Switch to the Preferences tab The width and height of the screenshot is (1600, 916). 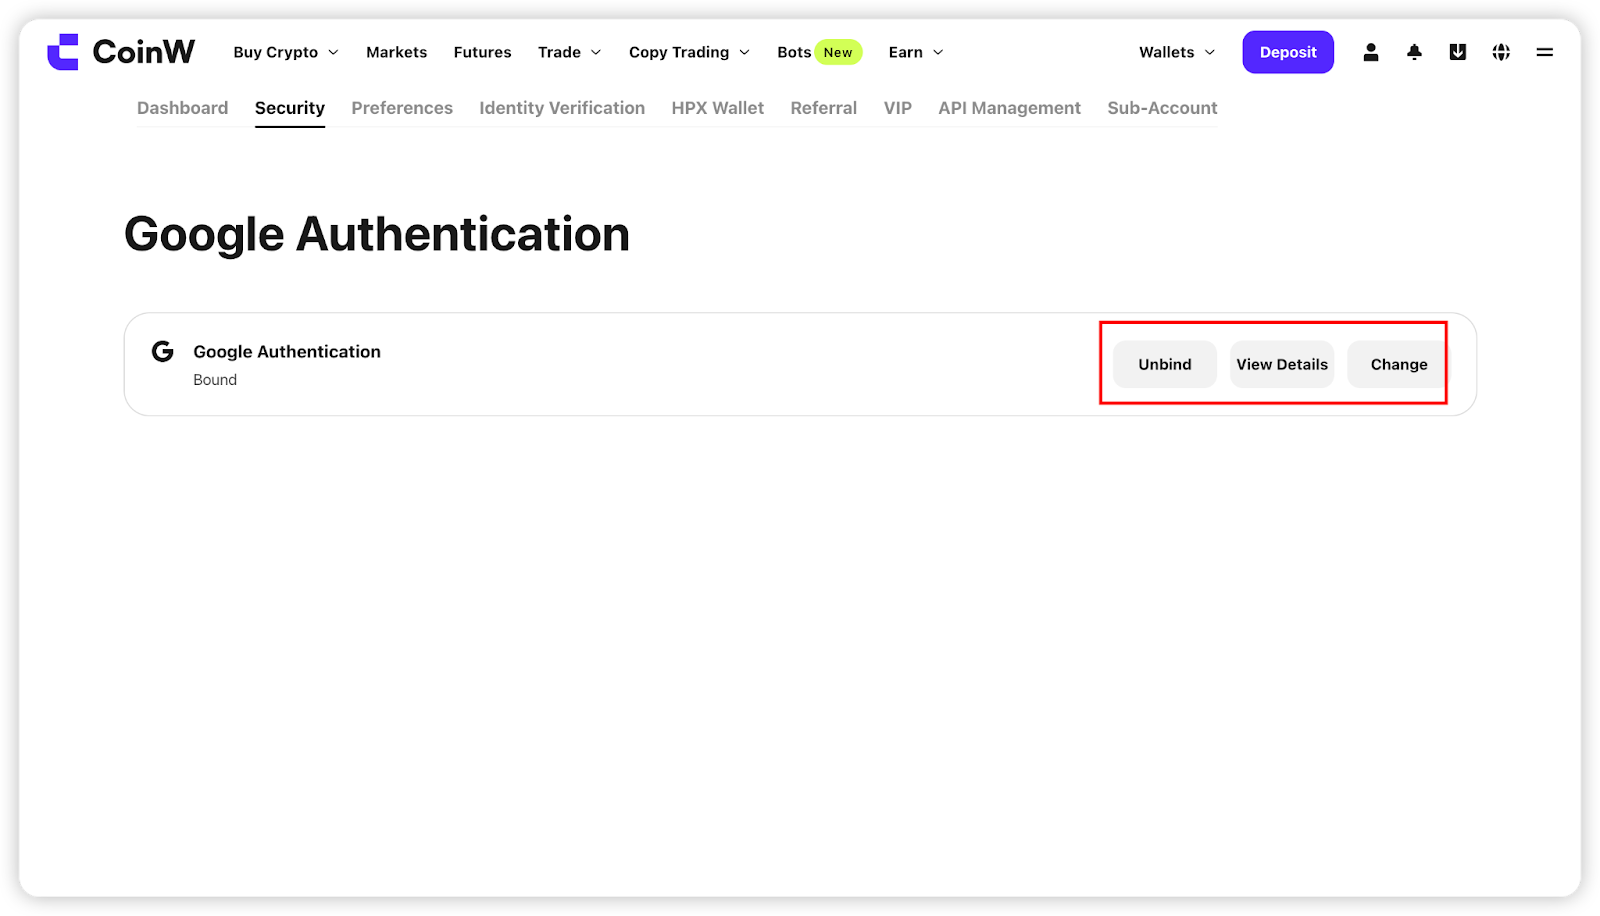402,108
